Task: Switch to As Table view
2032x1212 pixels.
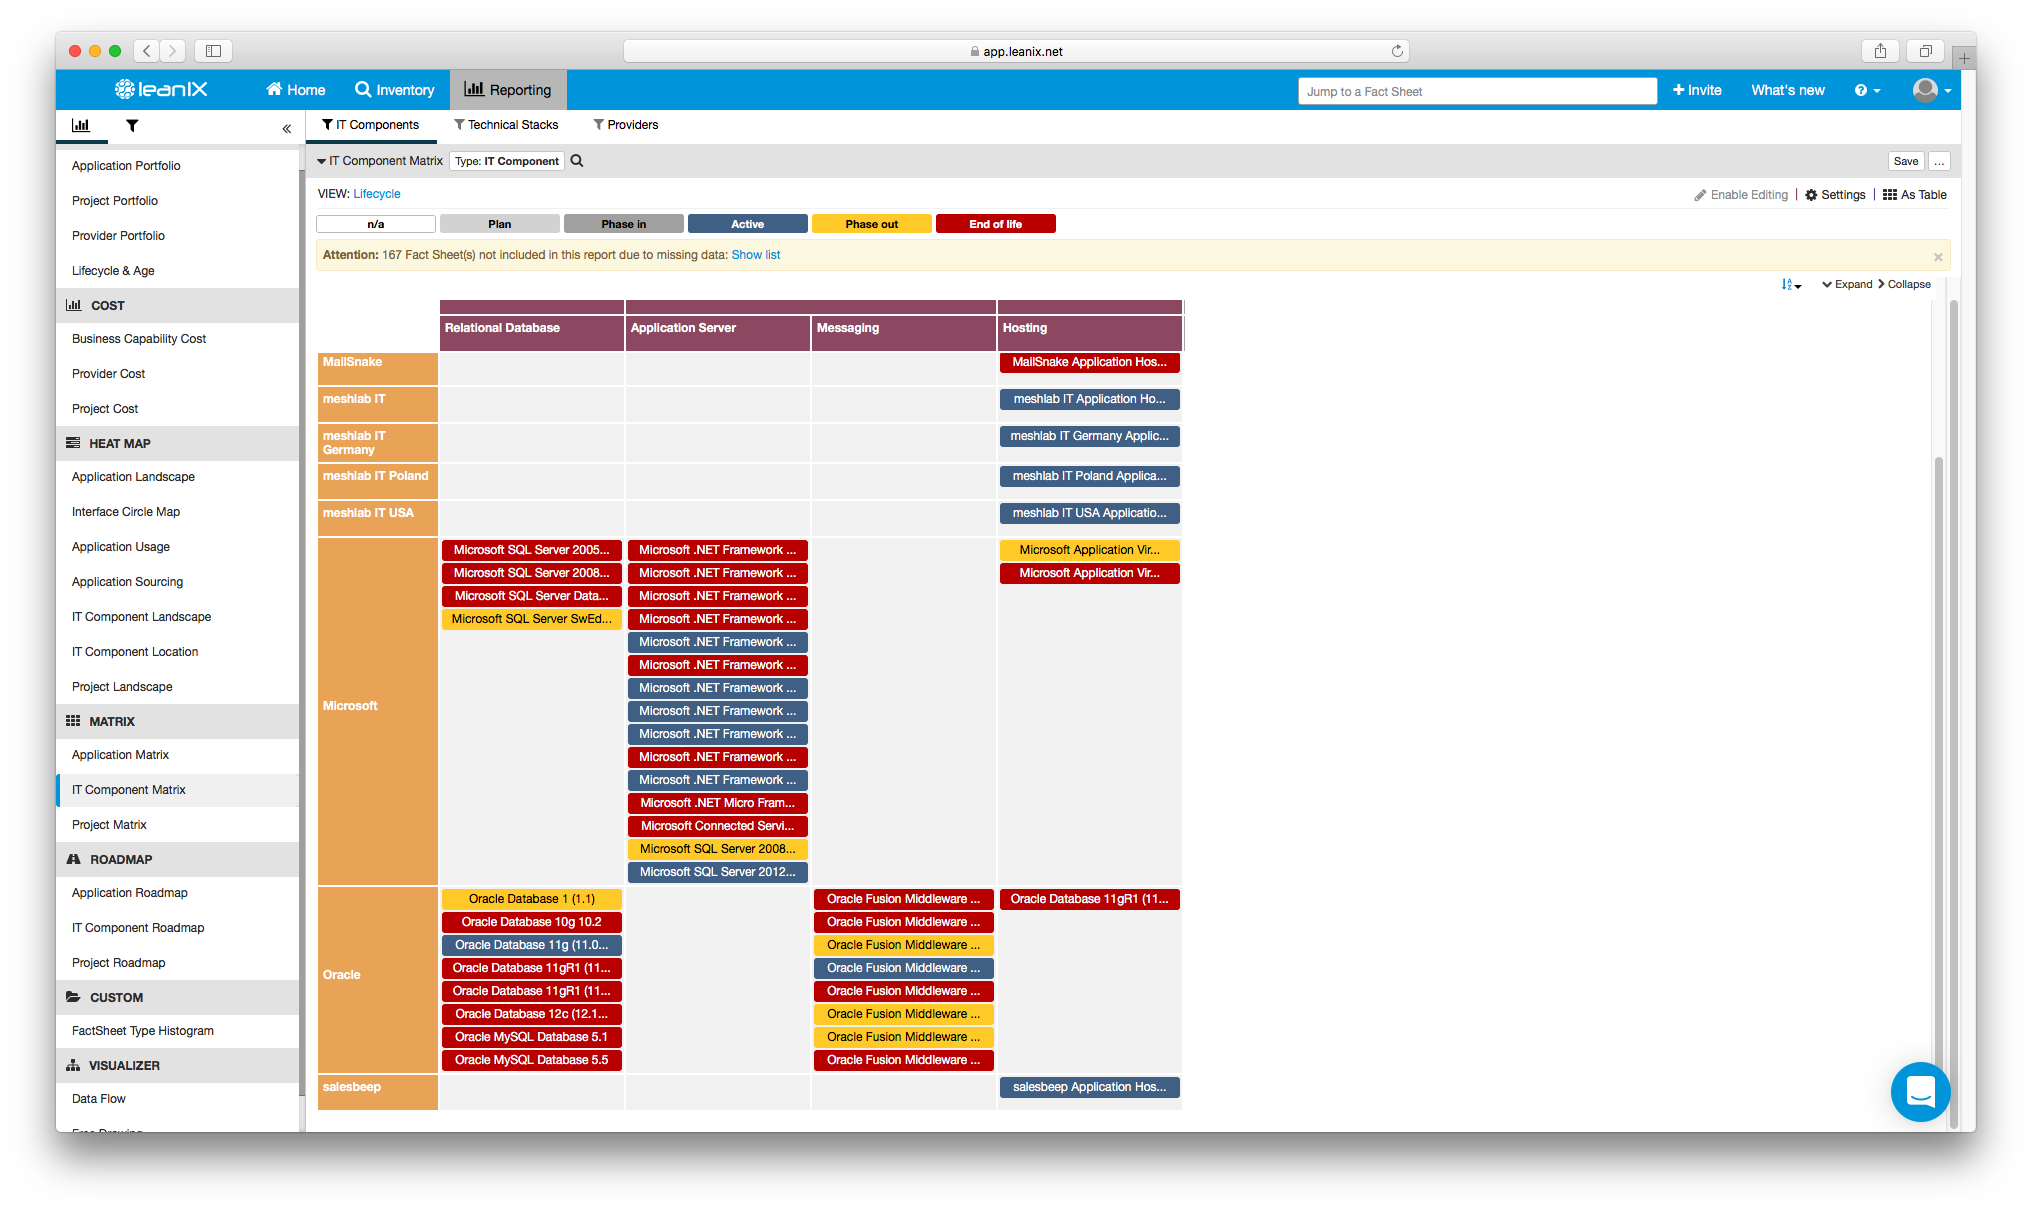Action: click(1915, 195)
